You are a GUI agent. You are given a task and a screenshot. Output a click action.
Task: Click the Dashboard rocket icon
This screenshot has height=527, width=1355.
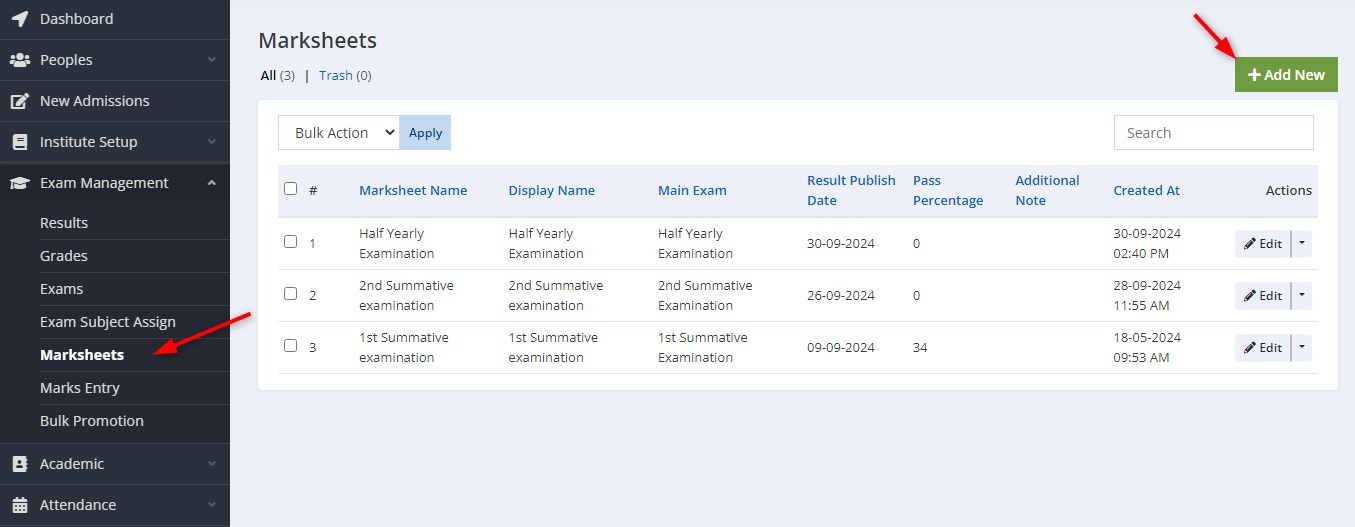pos(19,19)
